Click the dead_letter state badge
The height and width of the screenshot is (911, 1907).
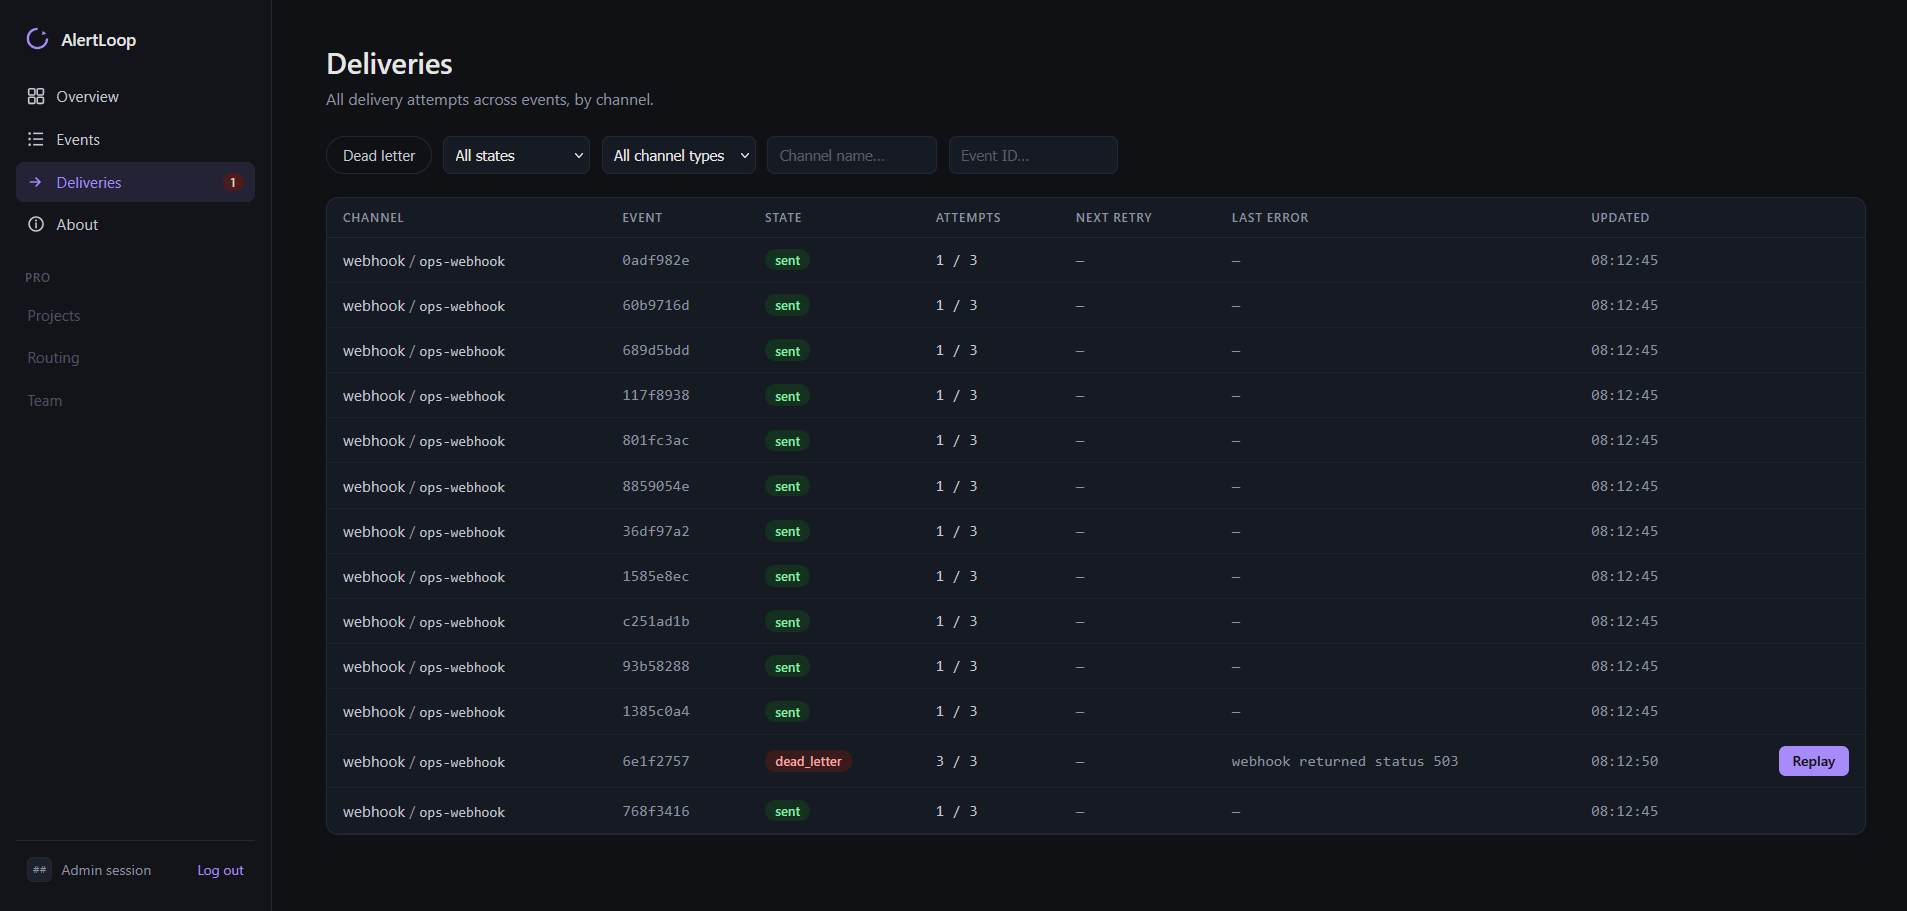click(808, 761)
